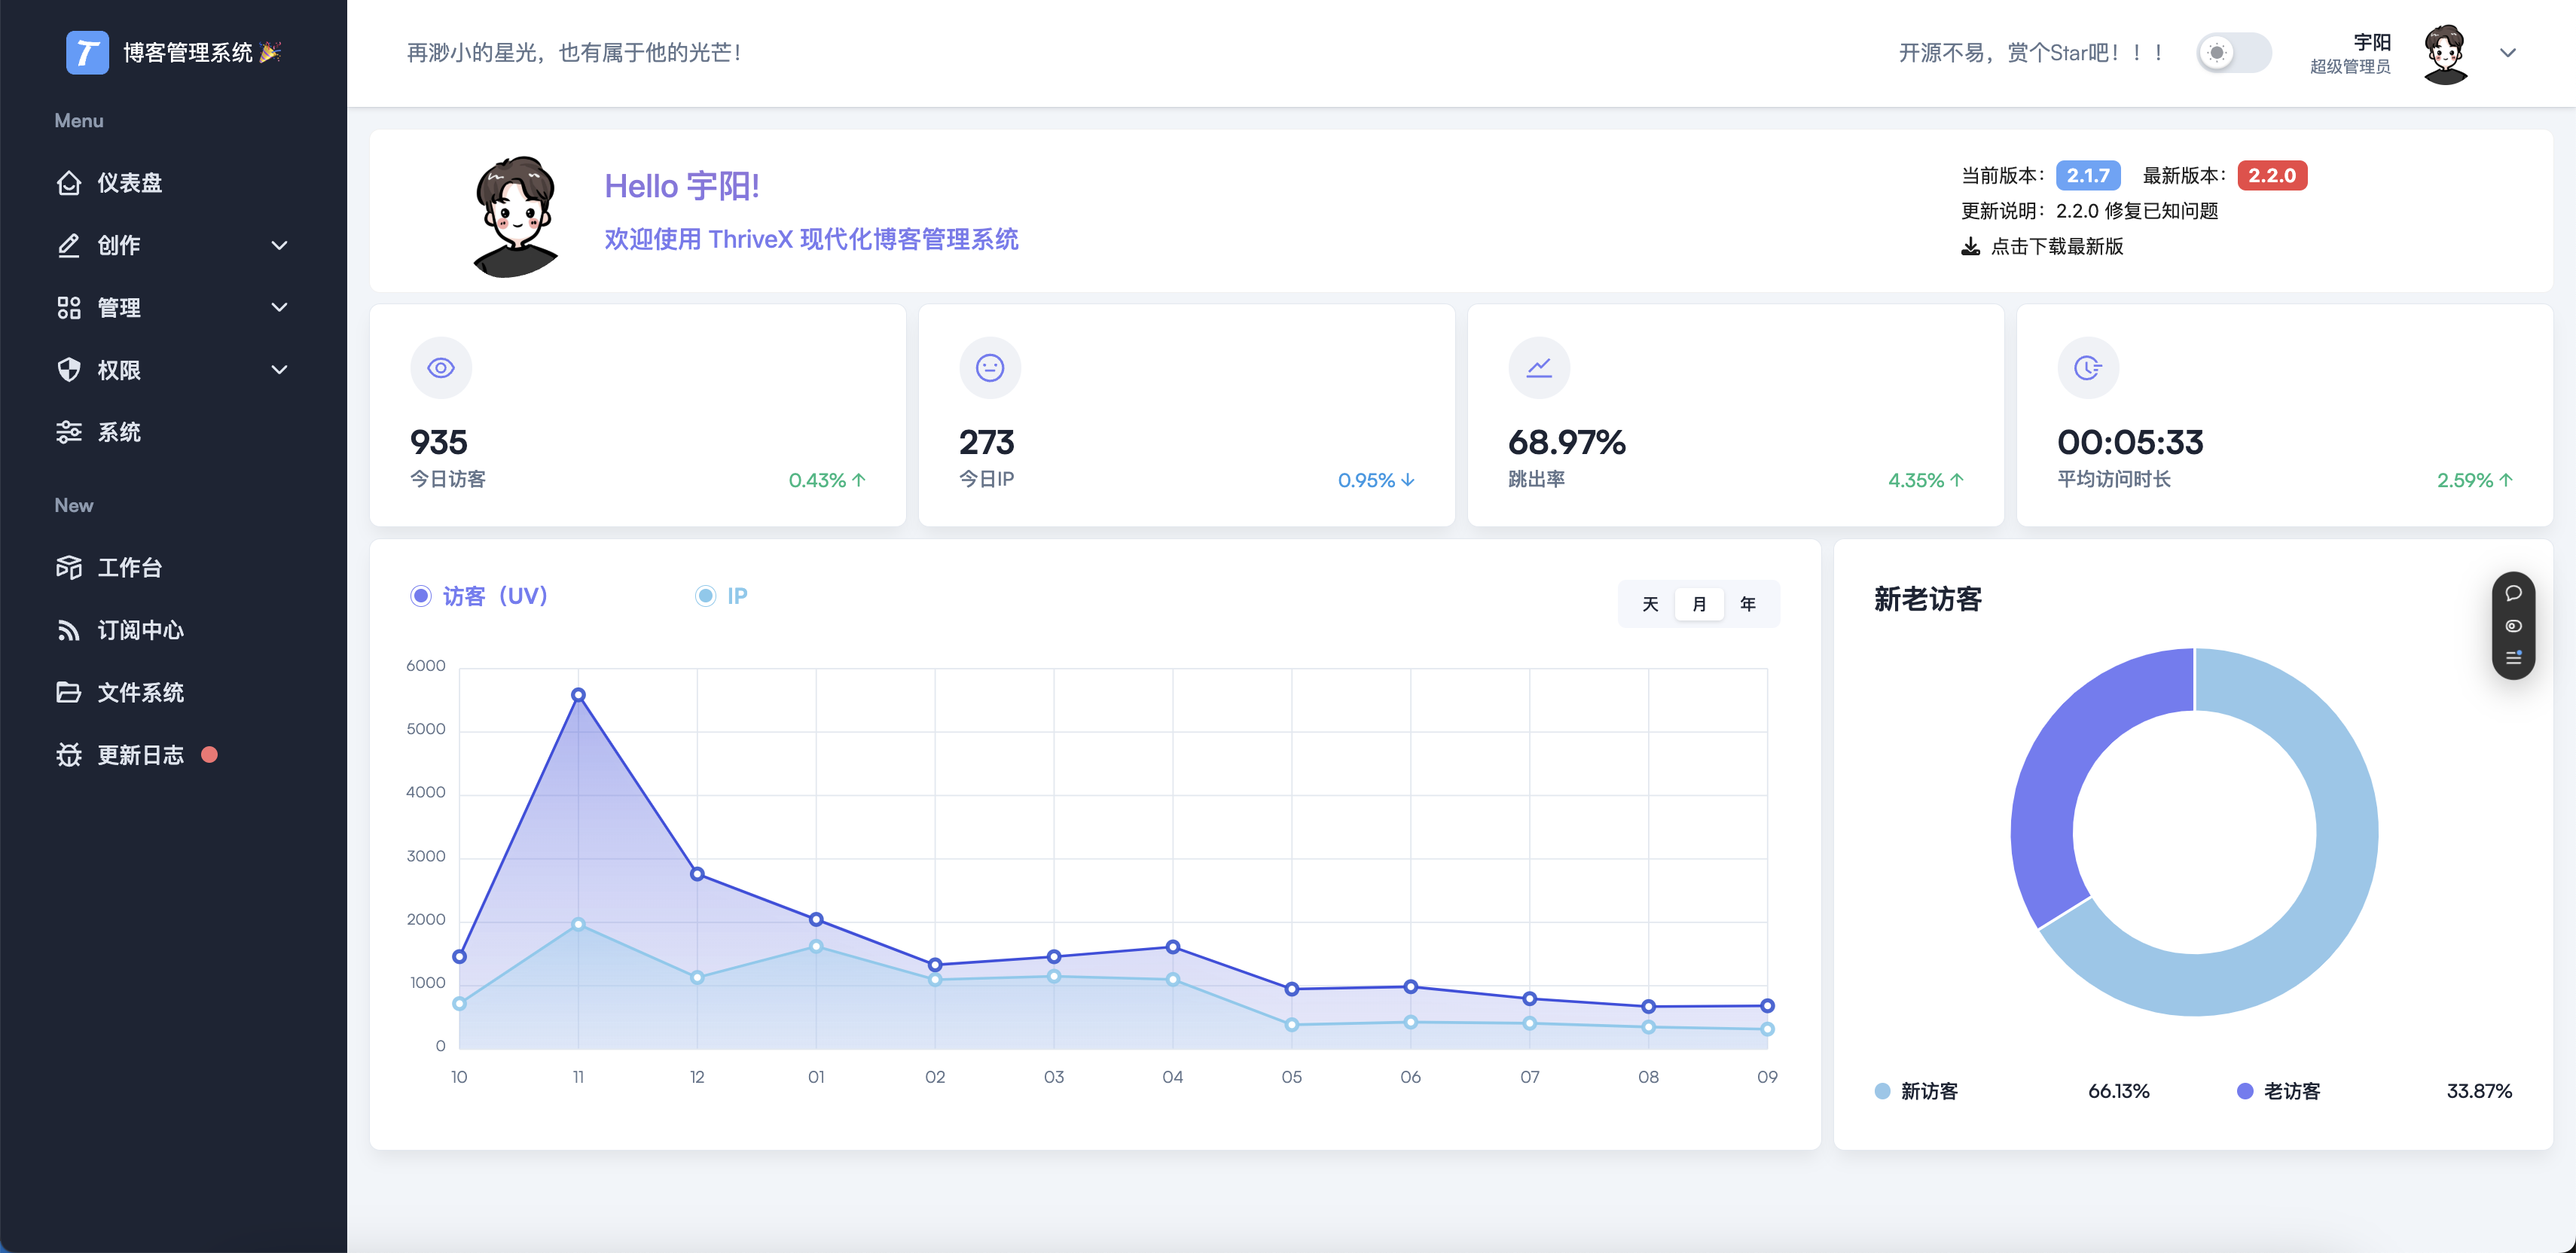
Task: Click the 博客管理系统 title
Action: 188,52
